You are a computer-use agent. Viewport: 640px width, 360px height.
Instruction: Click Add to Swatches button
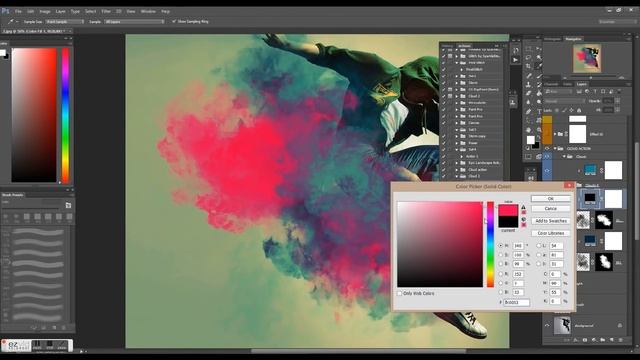(551, 221)
